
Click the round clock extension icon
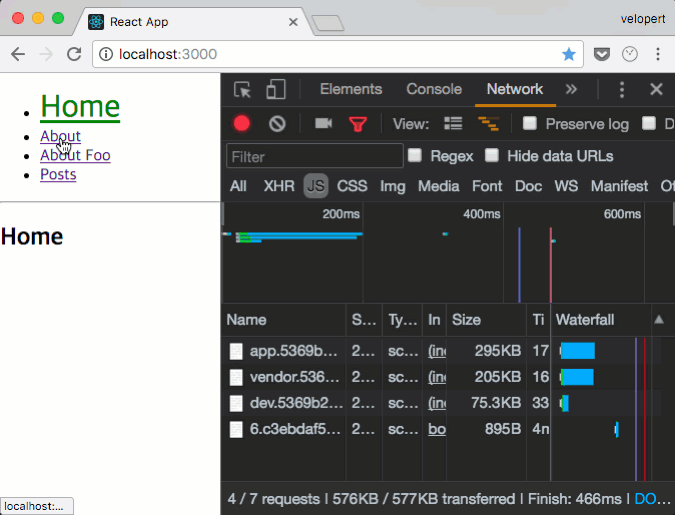click(x=630, y=54)
